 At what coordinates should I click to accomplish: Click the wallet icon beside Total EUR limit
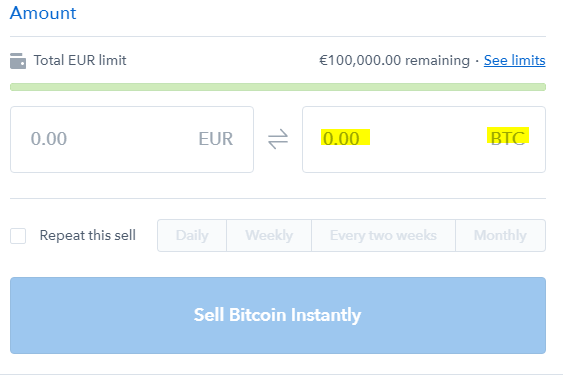pos(18,61)
